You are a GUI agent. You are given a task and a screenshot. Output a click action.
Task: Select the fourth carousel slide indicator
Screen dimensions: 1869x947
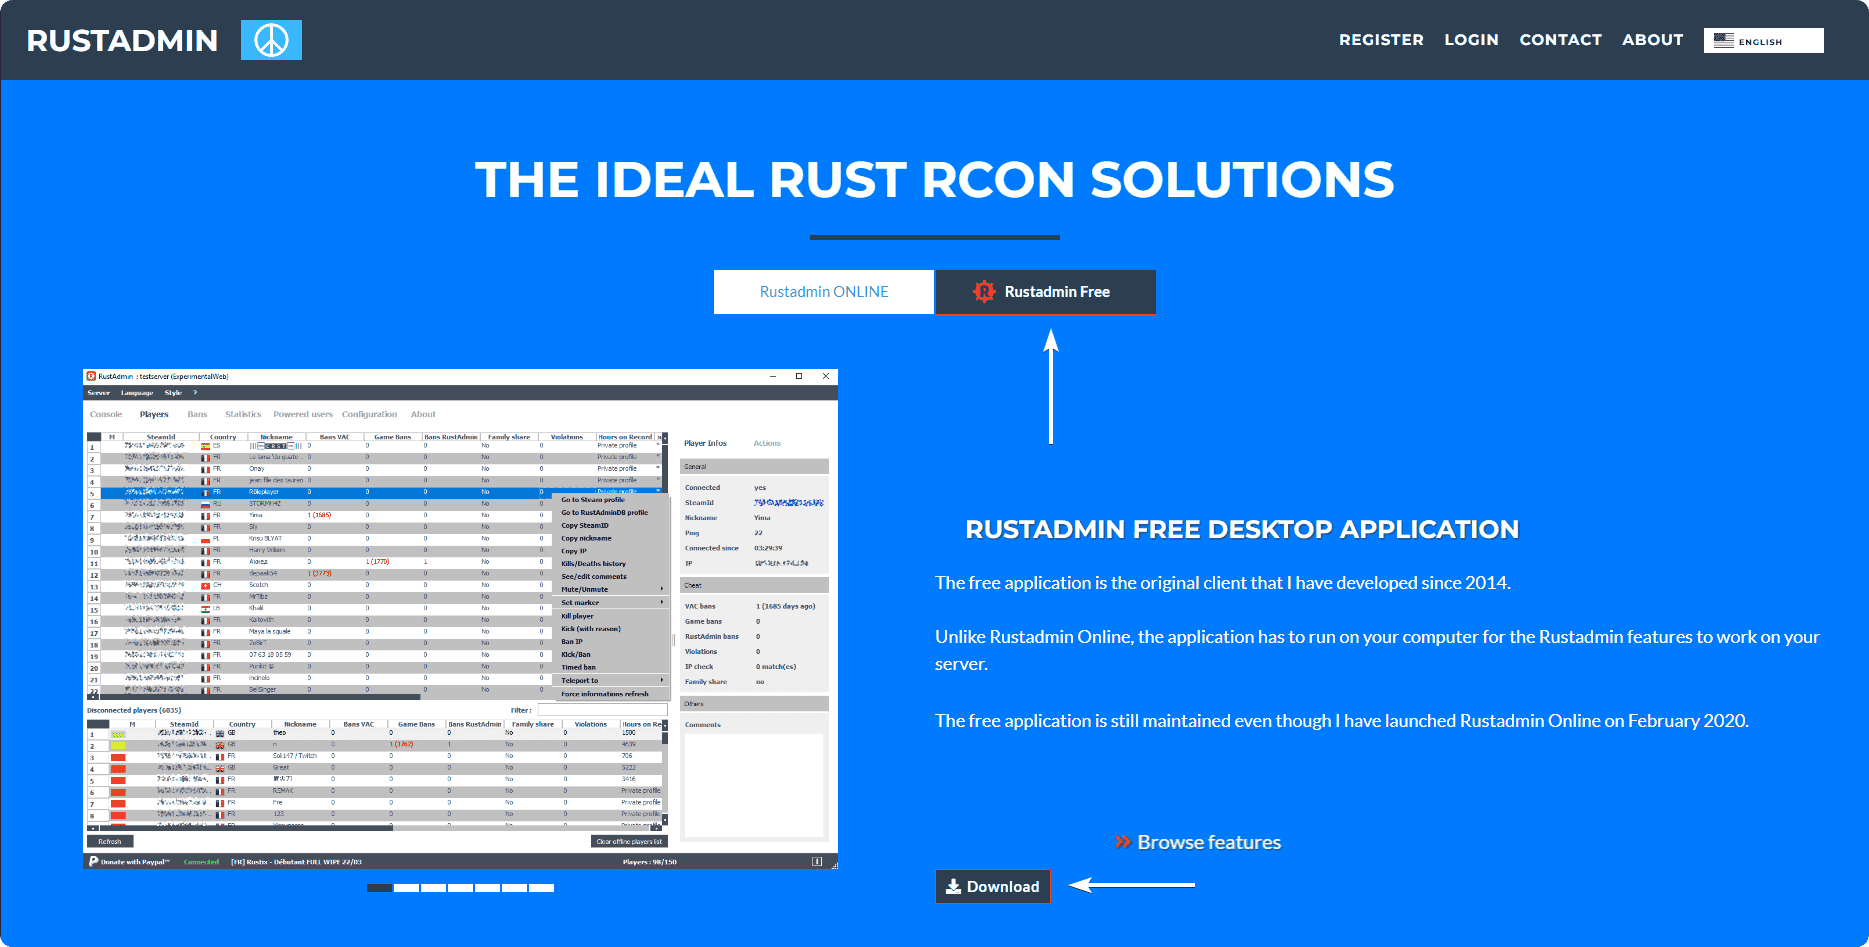click(x=460, y=888)
